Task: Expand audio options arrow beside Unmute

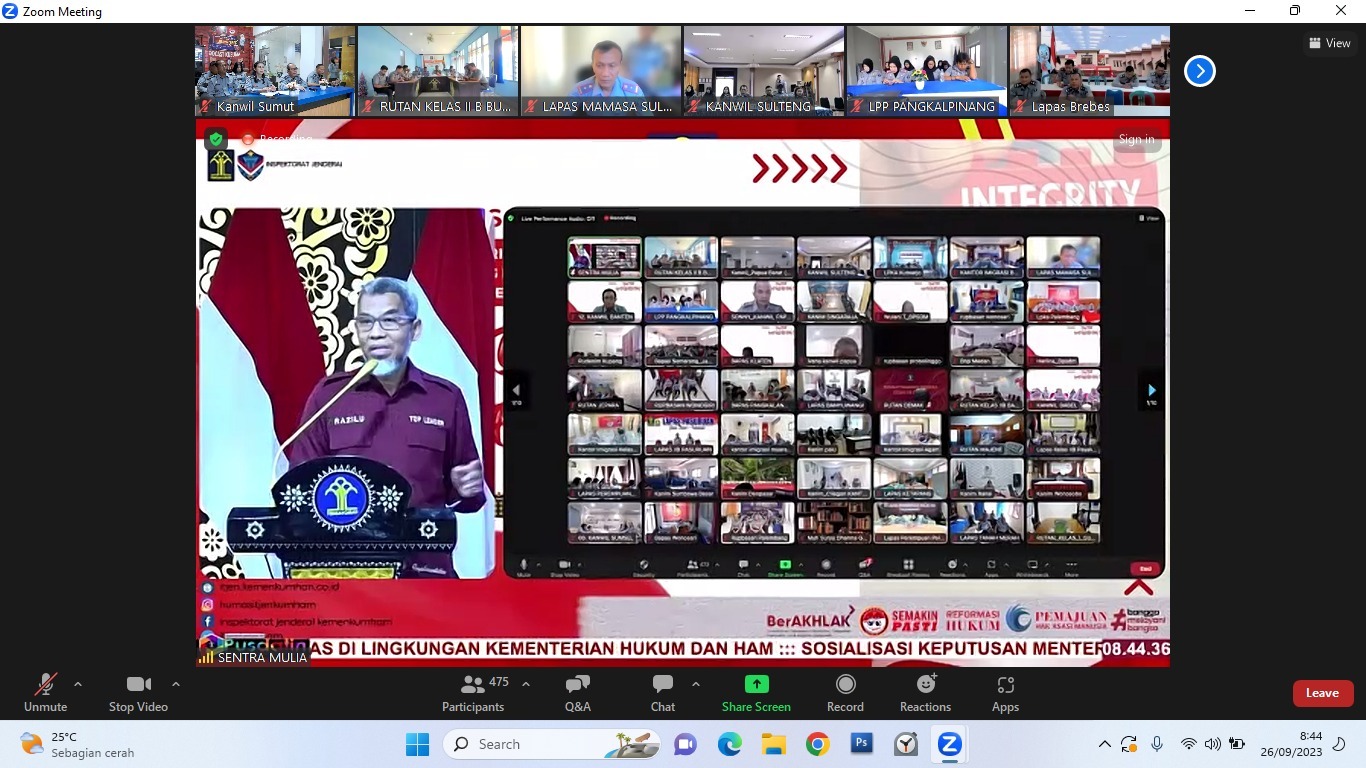Action: (x=78, y=684)
